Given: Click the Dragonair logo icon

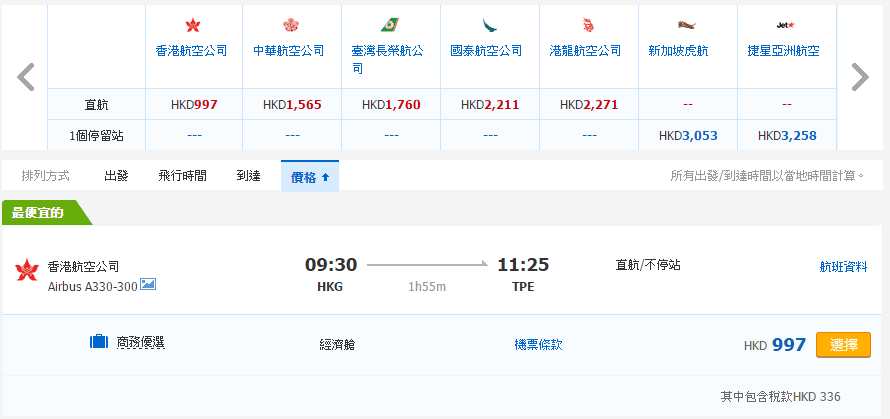Looking at the screenshot, I should tap(588, 25).
